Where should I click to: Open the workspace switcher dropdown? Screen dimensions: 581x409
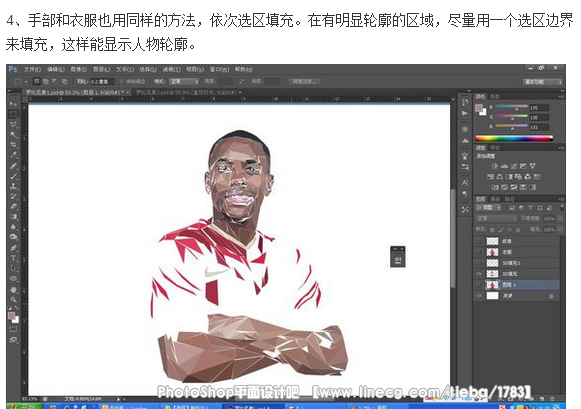tap(542, 82)
